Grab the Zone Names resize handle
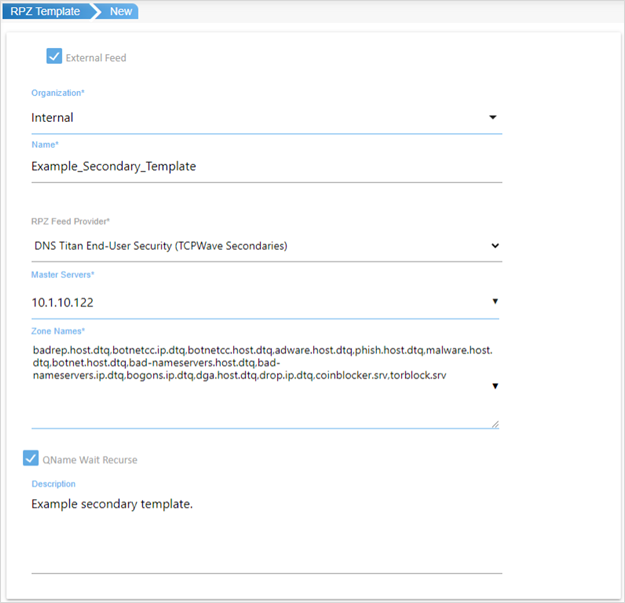This screenshot has width=625, height=603. pos(495,424)
